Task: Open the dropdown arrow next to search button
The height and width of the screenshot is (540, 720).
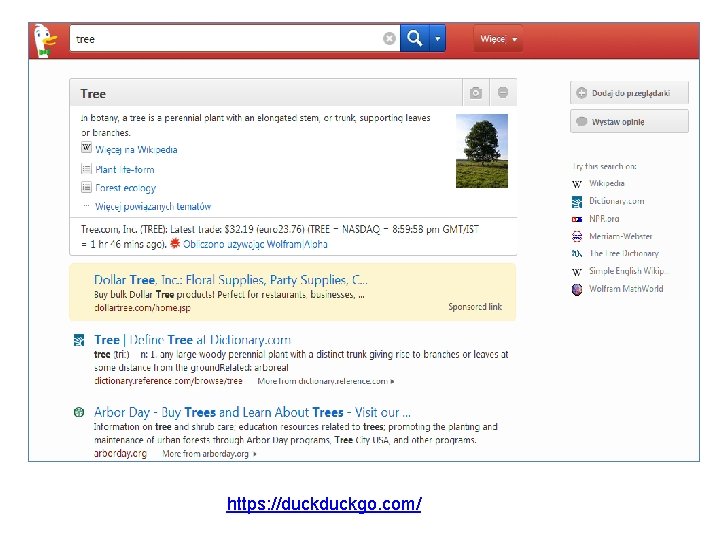Action: pos(438,39)
